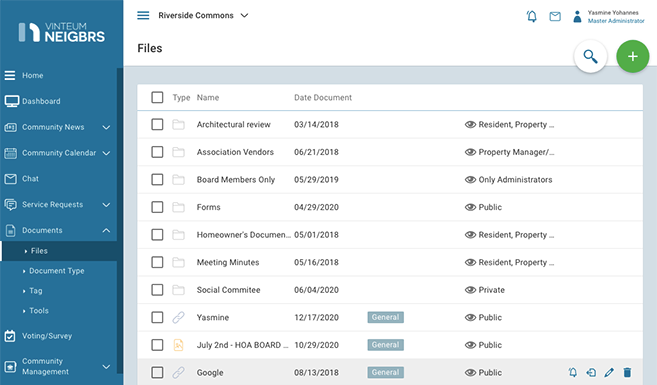This screenshot has width=657, height=385.
Task: Check the box for Social Commitee
Action: click(157, 290)
